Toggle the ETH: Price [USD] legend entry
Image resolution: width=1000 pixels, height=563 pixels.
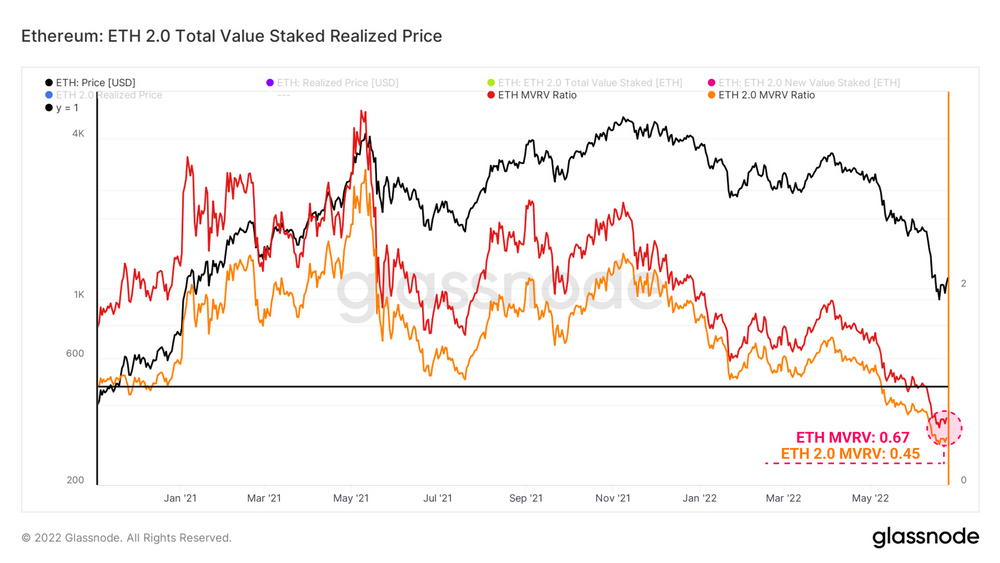point(90,83)
